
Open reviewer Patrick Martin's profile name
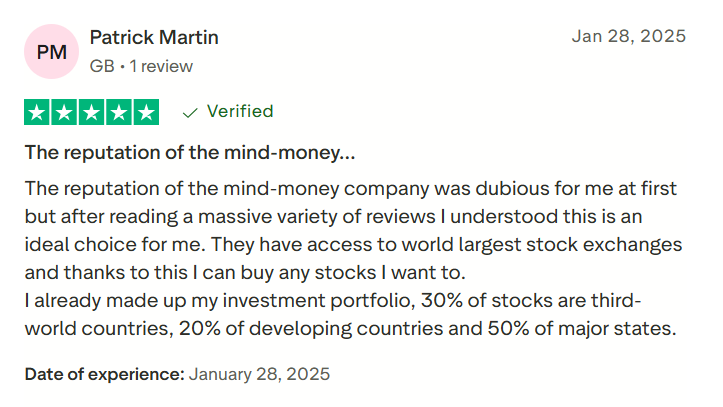pos(154,38)
